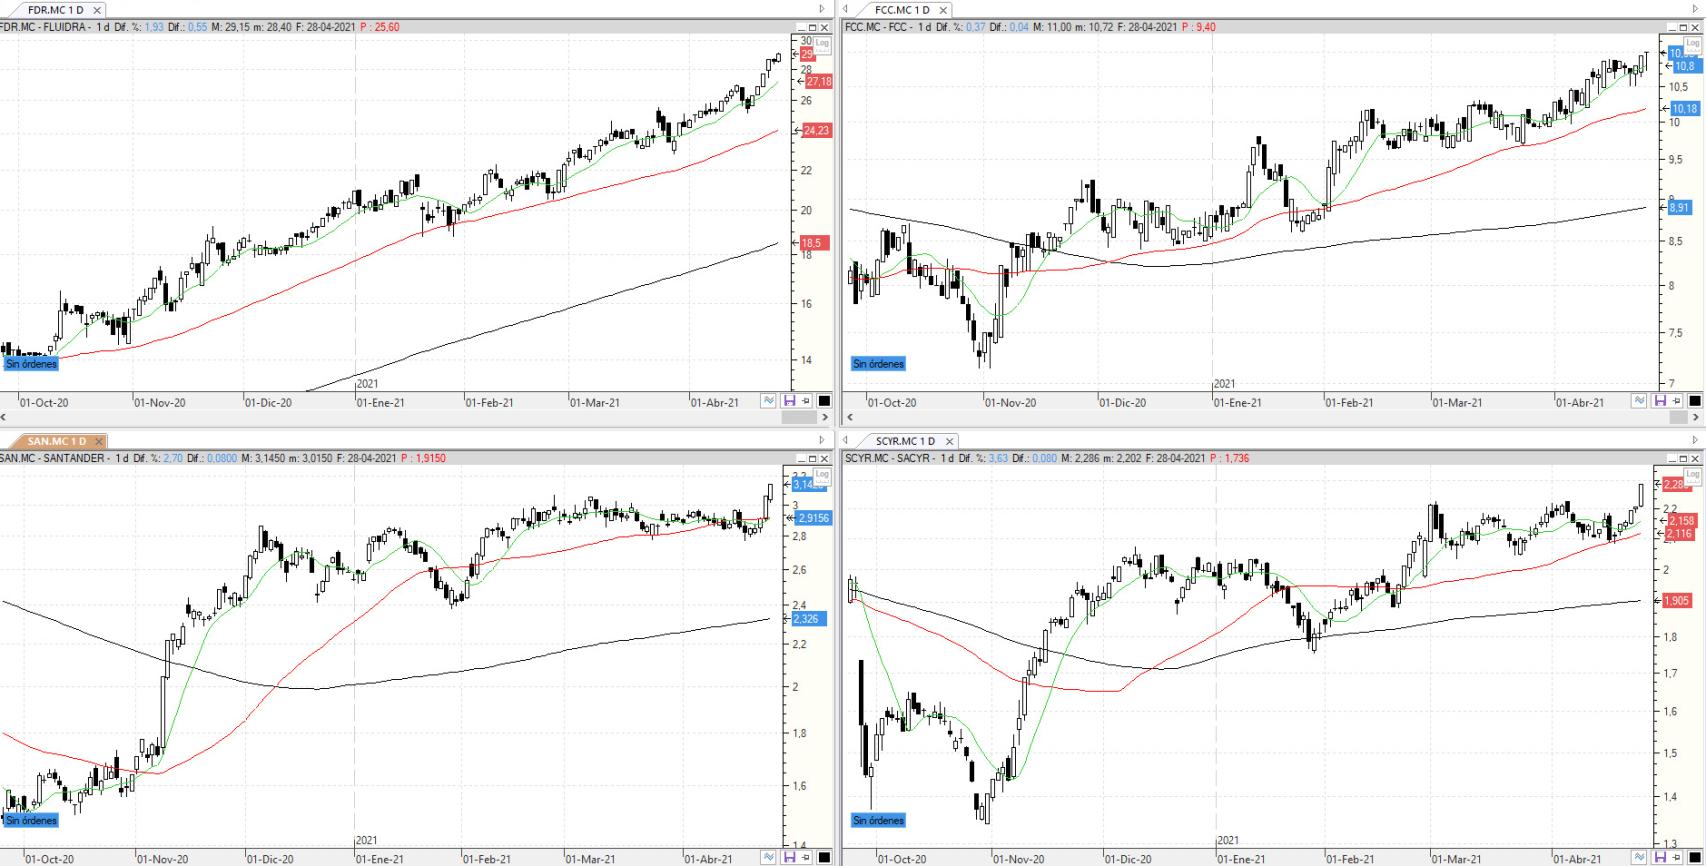The width and height of the screenshot is (1706, 866).
Task: Toggle Log scale on the Fluidra chart
Action: click(x=822, y=43)
